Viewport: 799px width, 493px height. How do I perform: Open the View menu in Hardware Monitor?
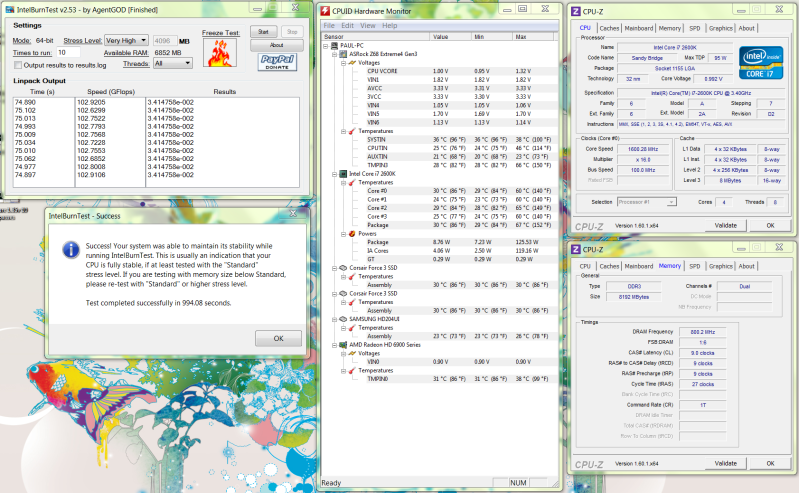367,25
